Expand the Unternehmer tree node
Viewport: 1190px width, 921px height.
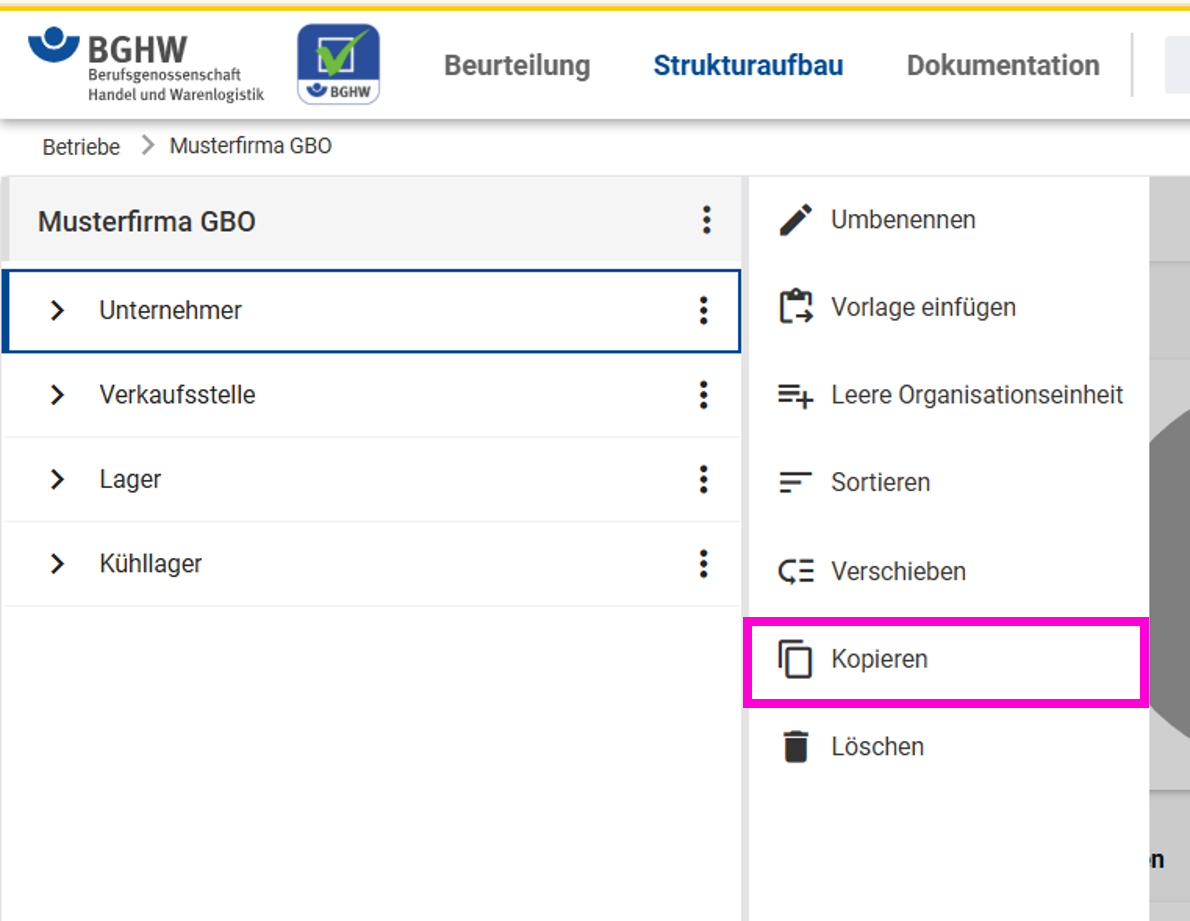pos(57,311)
